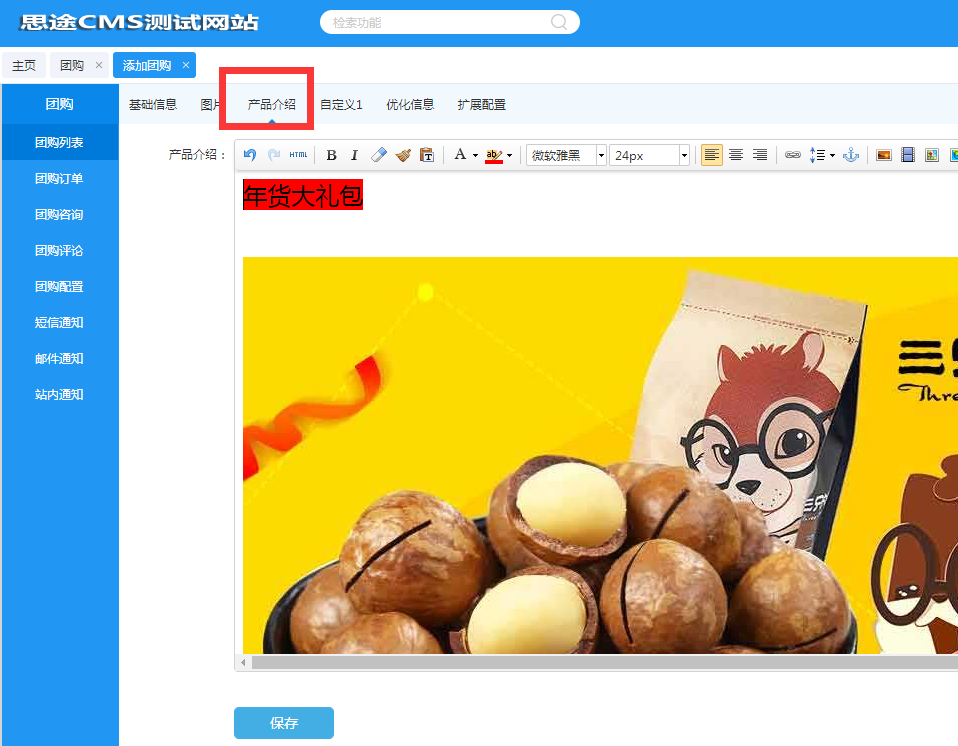Insert a video into the editor
Viewport: 958px width, 746px height.
coord(908,155)
